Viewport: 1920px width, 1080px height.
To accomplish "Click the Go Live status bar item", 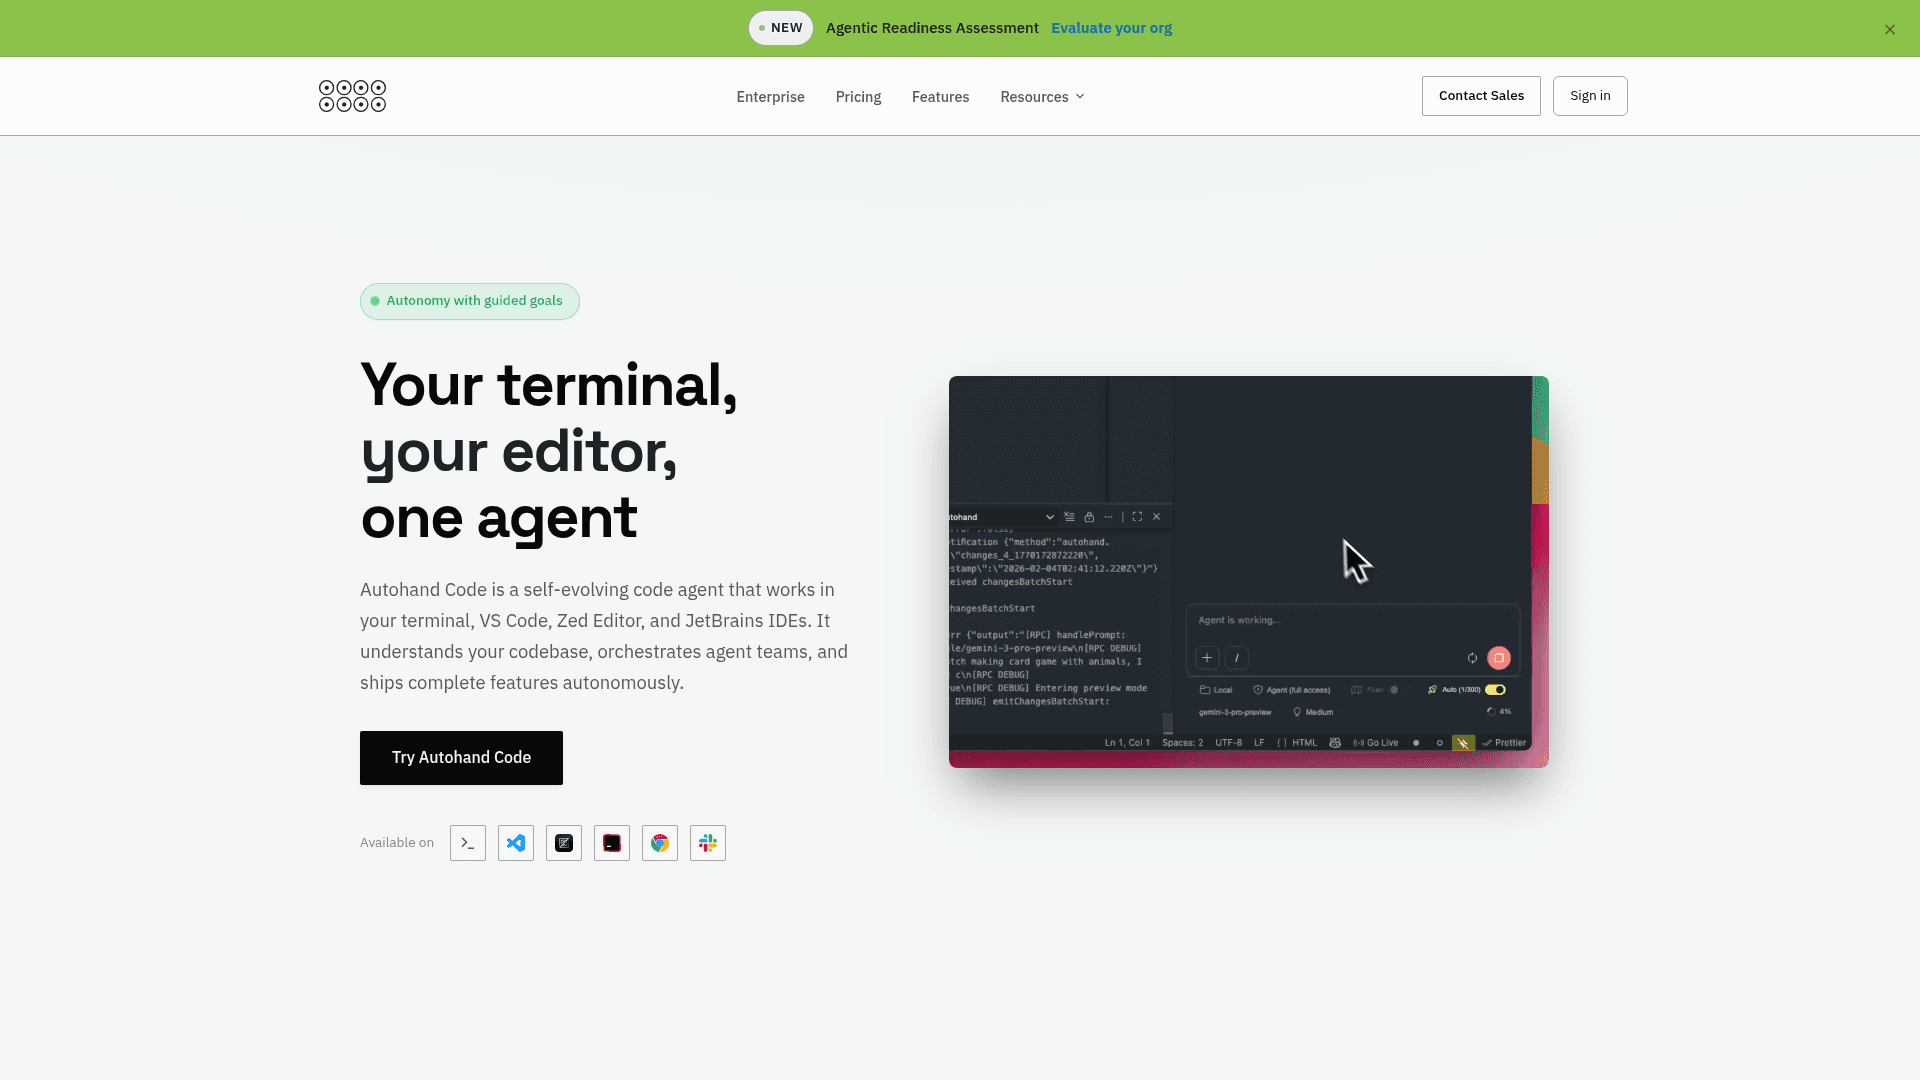I will point(1376,743).
